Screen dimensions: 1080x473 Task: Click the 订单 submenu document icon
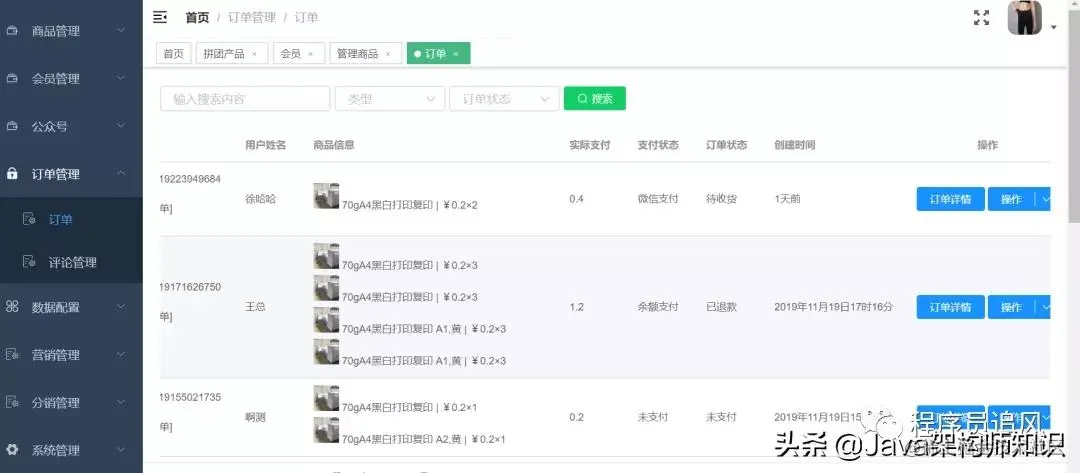coord(29,220)
